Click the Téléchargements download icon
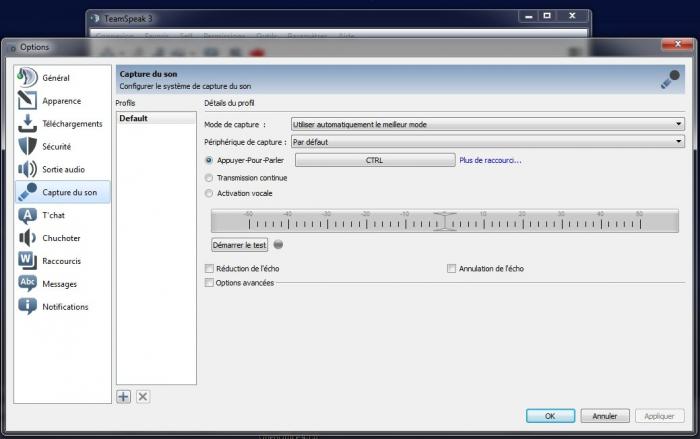 [x=27, y=123]
